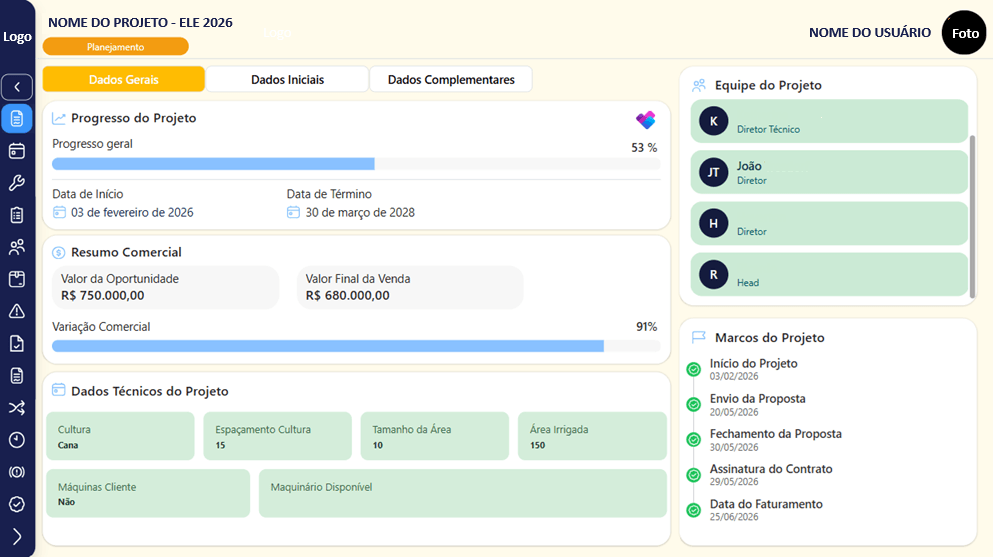The height and width of the screenshot is (557, 993).
Task: Select team member João, Diretor
Action: coord(829,172)
